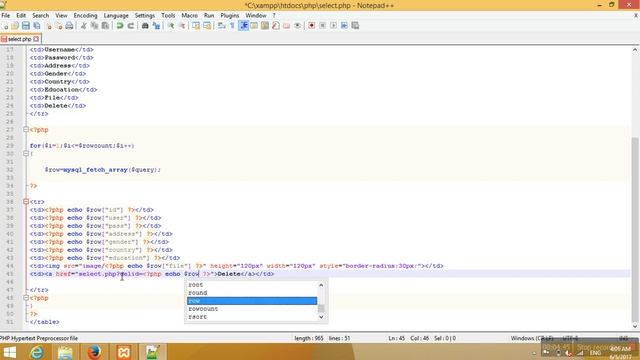Image resolution: width=640 pixels, height=360 pixels.
Task: Click the Redo toolbar icon
Action: pos(131,26)
